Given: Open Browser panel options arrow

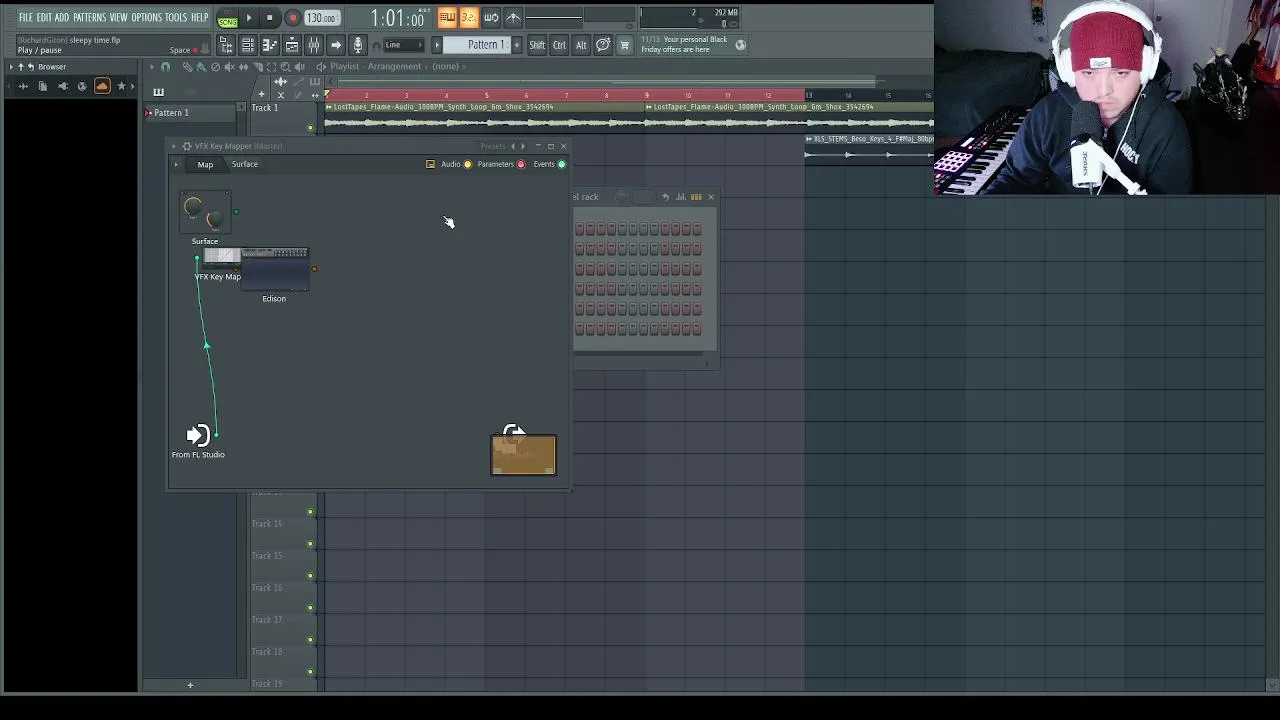Looking at the screenshot, I should click(x=11, y=67).
